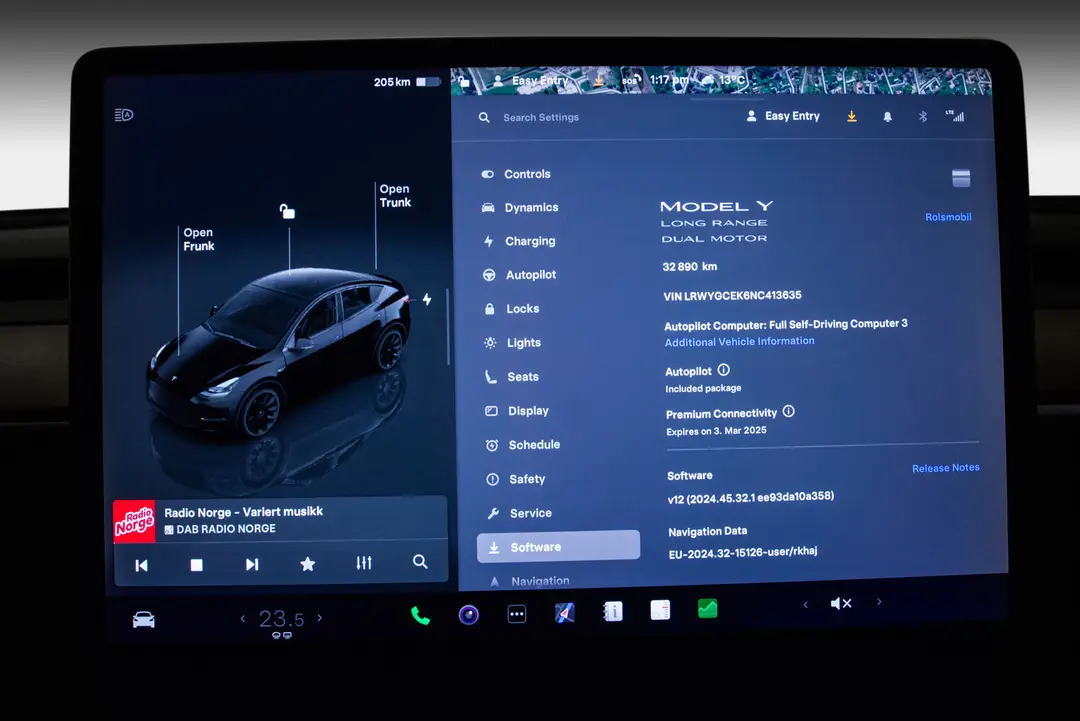This screenshot has width=1080, height=721.
Task: Go to Seats settings
Action: pyautogui.click(x=512, y=377)
